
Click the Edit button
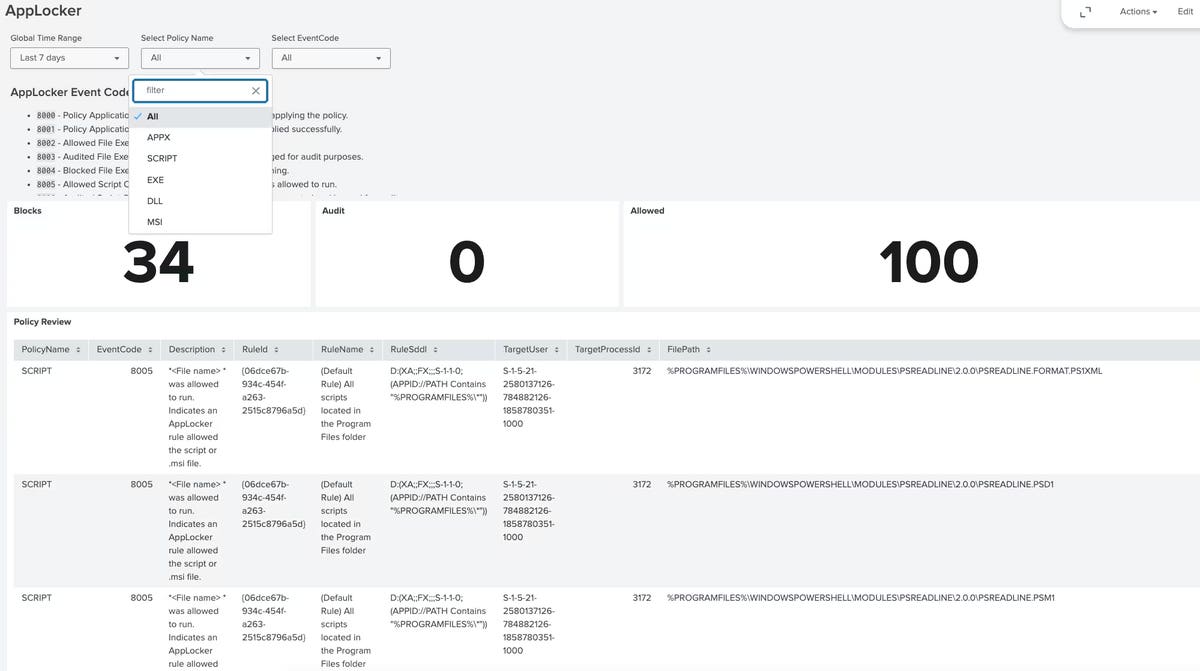(1185, 12)
